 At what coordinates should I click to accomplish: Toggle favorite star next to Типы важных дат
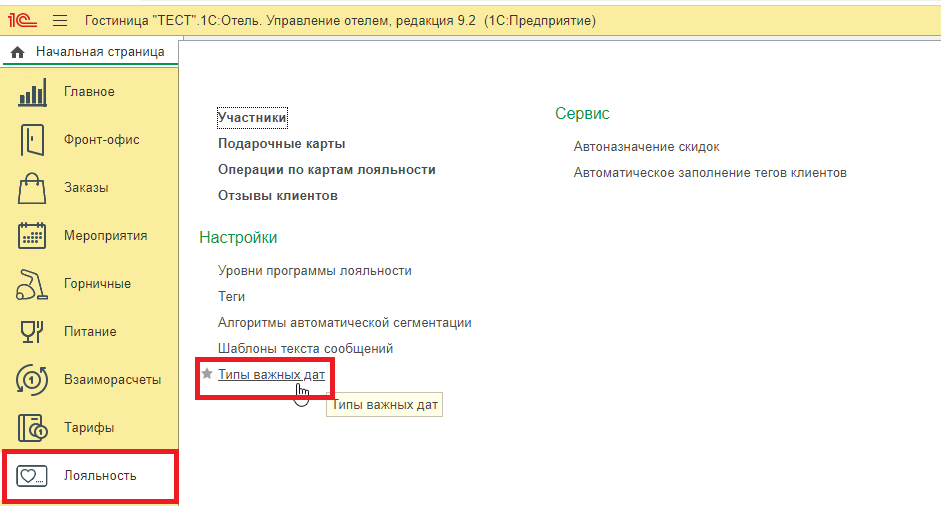[207, 374]
